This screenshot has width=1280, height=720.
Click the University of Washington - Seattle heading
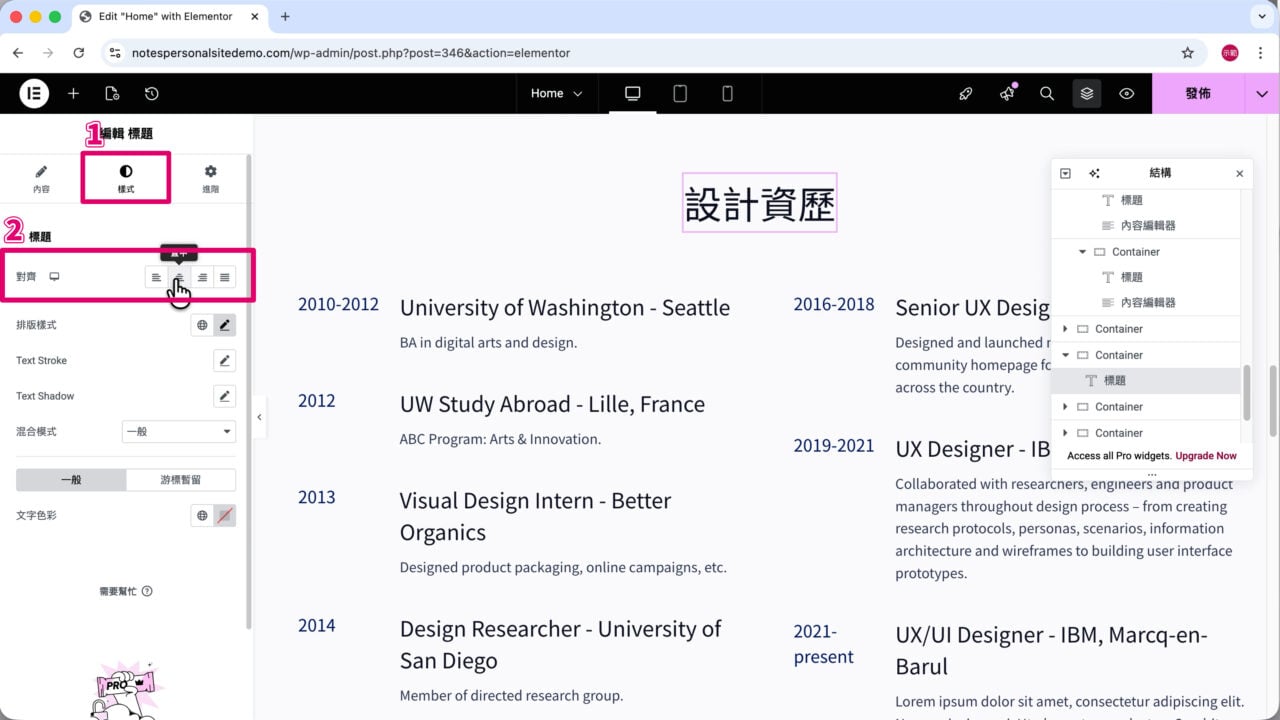tap(565, 307)
